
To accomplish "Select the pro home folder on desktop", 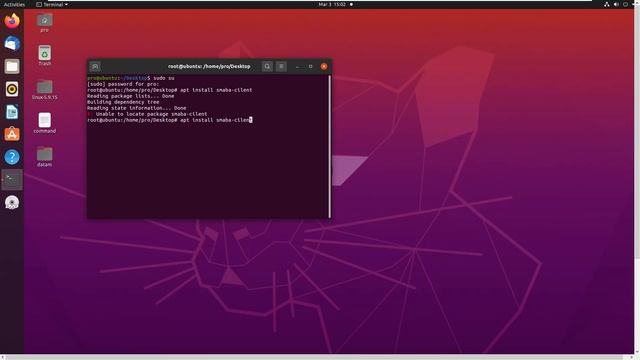I will point(44,23).
